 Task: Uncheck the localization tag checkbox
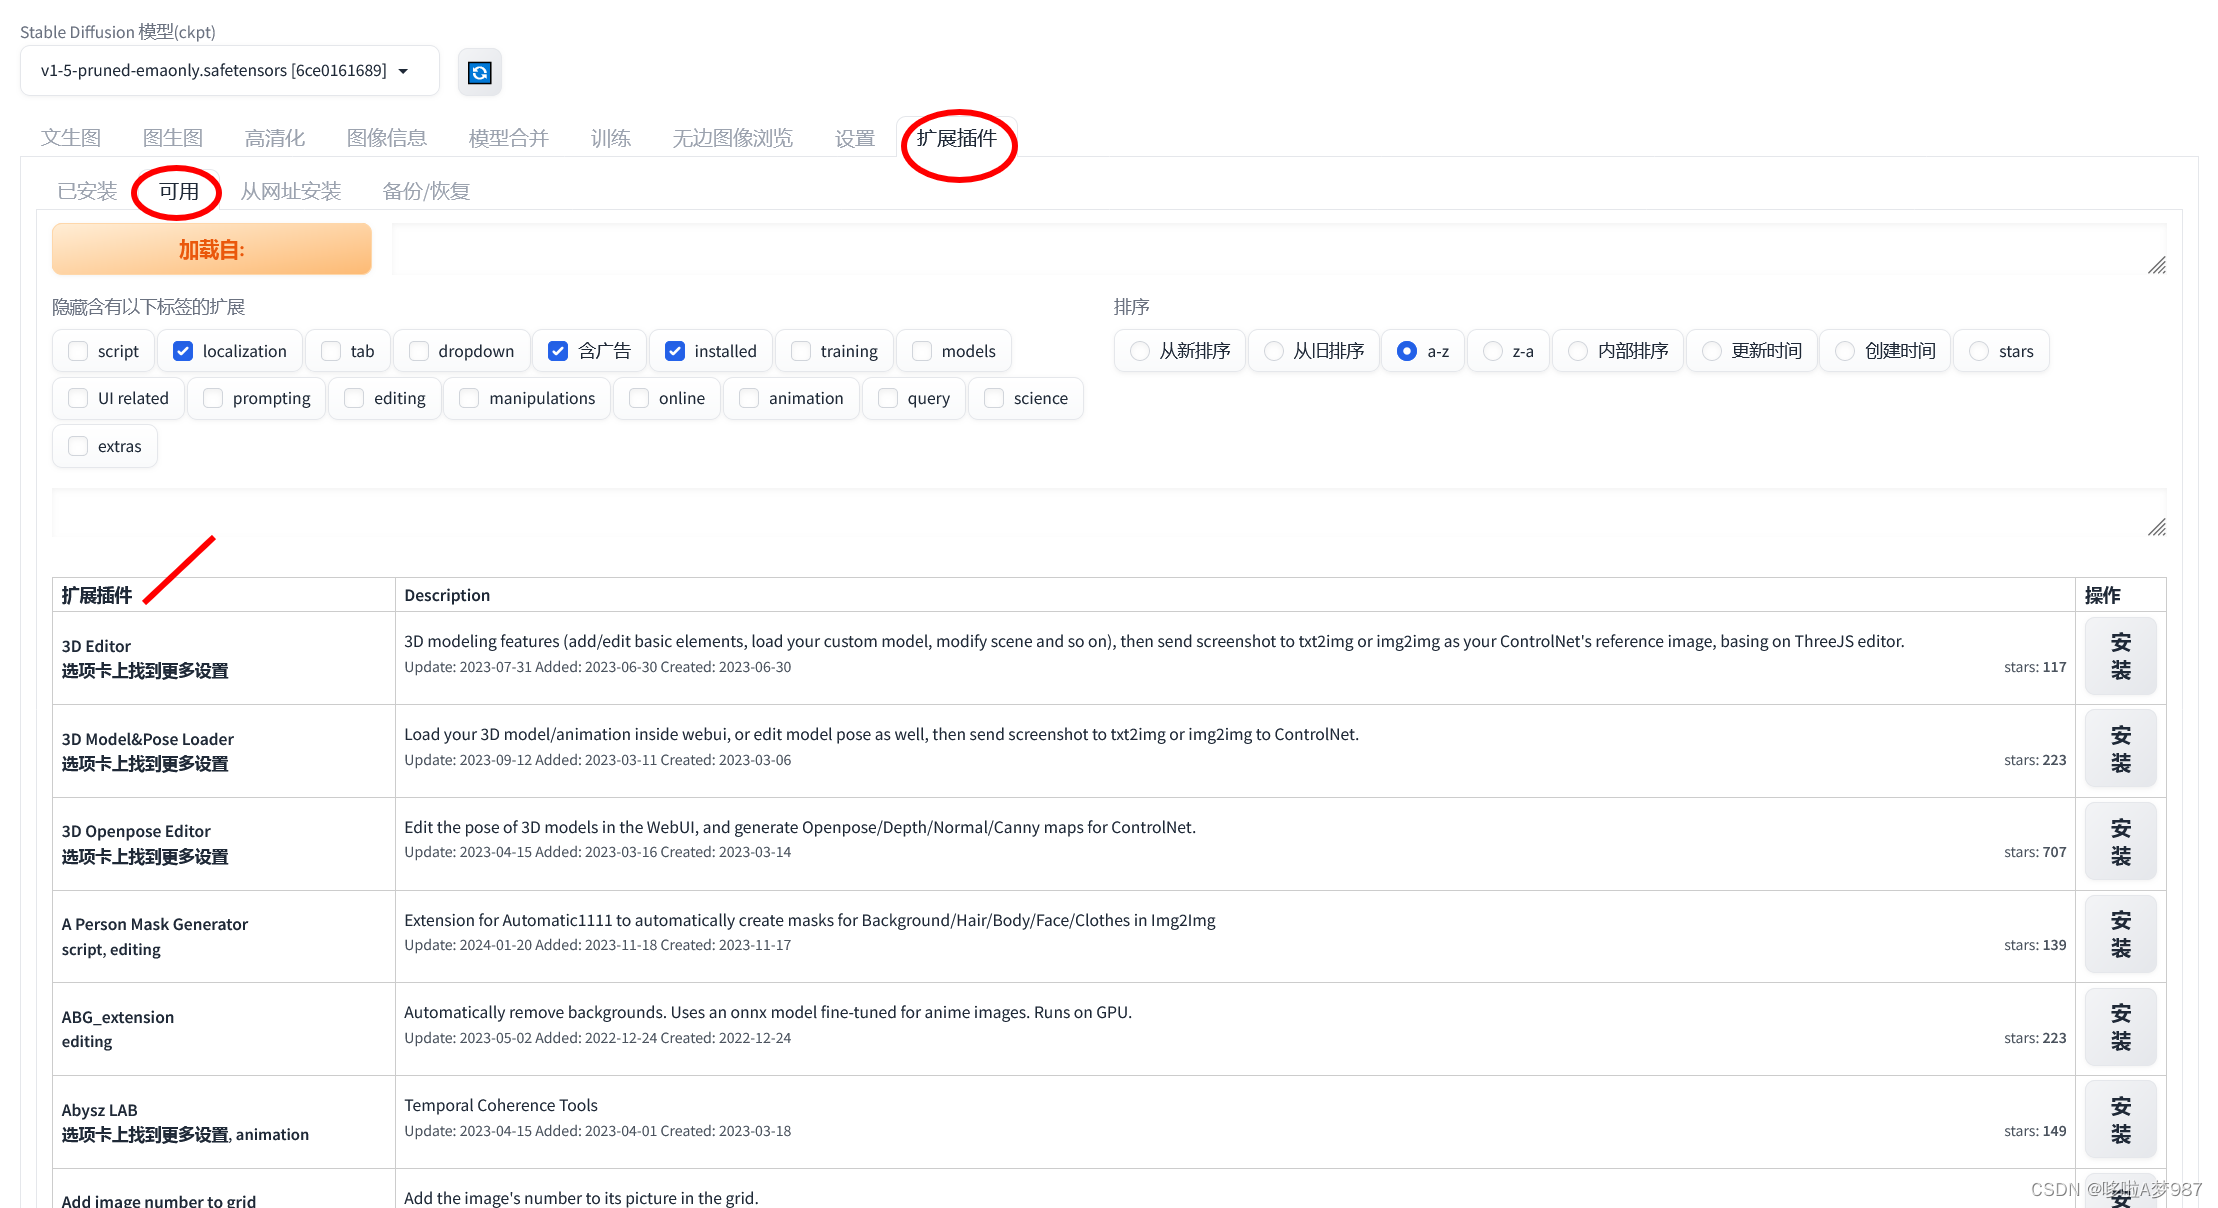click(x=183, y=351)
